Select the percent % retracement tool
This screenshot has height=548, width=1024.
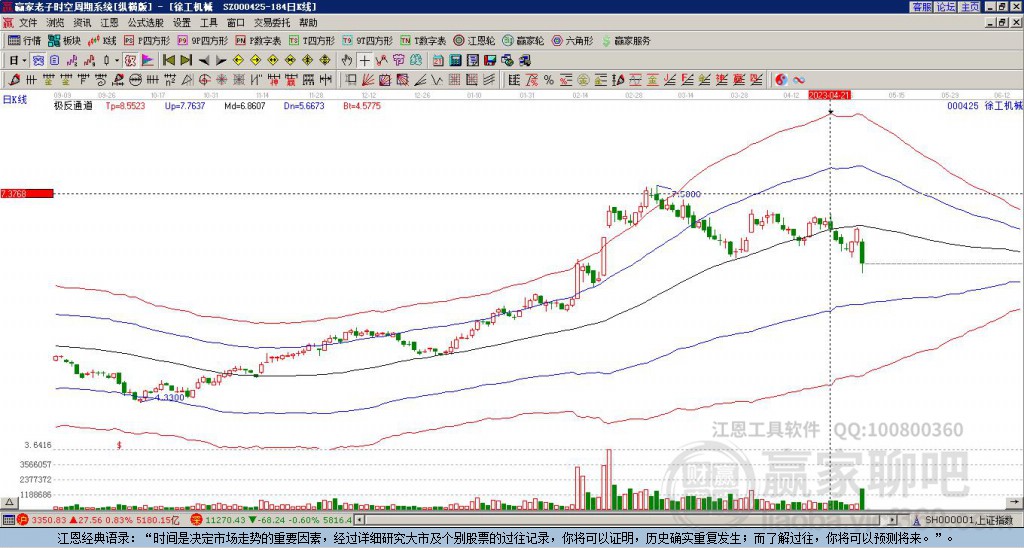(x=549, y=80)
